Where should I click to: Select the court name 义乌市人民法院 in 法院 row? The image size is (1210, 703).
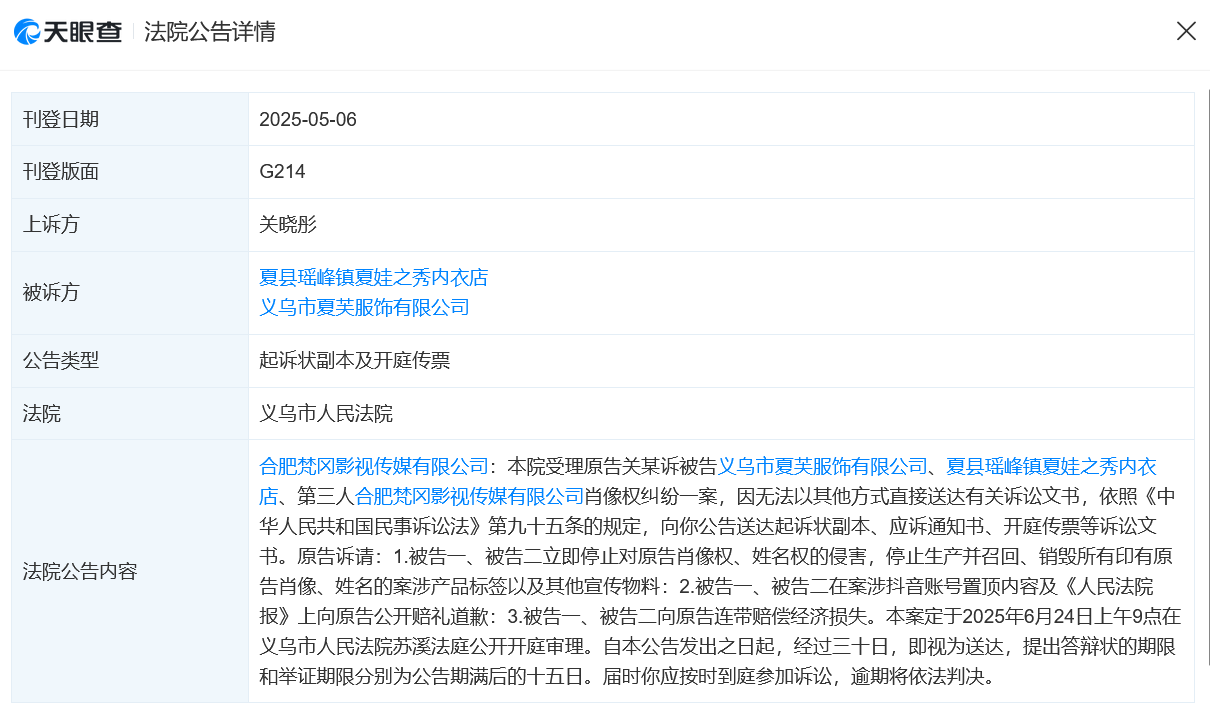(326, 413)
